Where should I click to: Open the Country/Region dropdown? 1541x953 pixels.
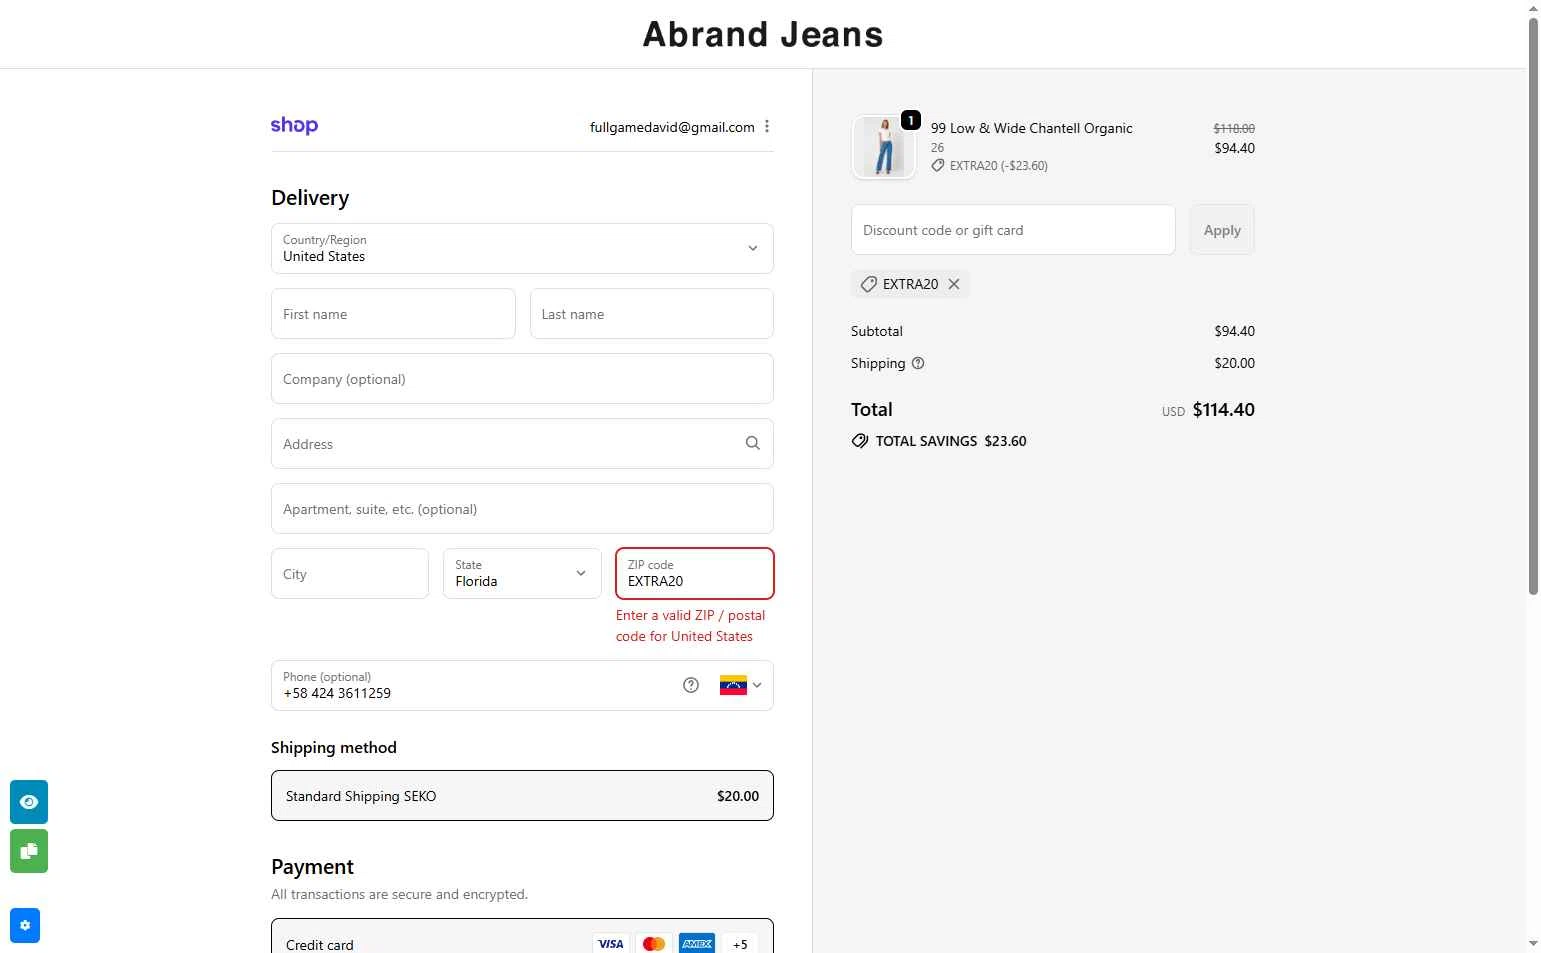pos(522,248)
